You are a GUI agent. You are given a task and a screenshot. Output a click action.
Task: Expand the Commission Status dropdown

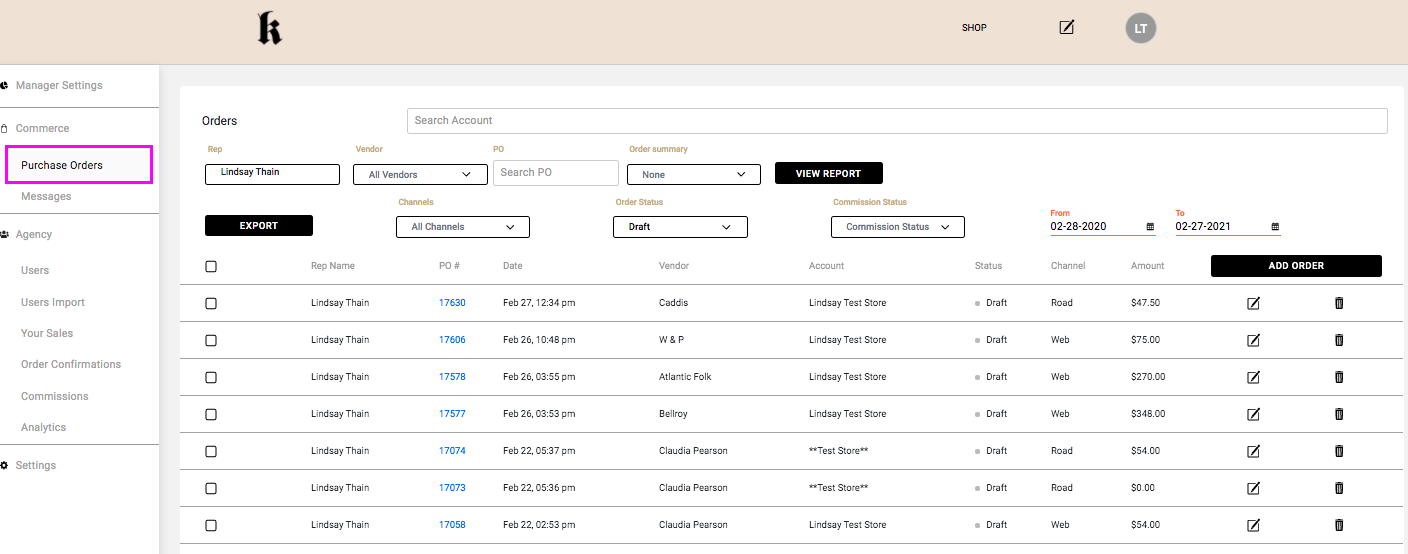tap(897, 227)
